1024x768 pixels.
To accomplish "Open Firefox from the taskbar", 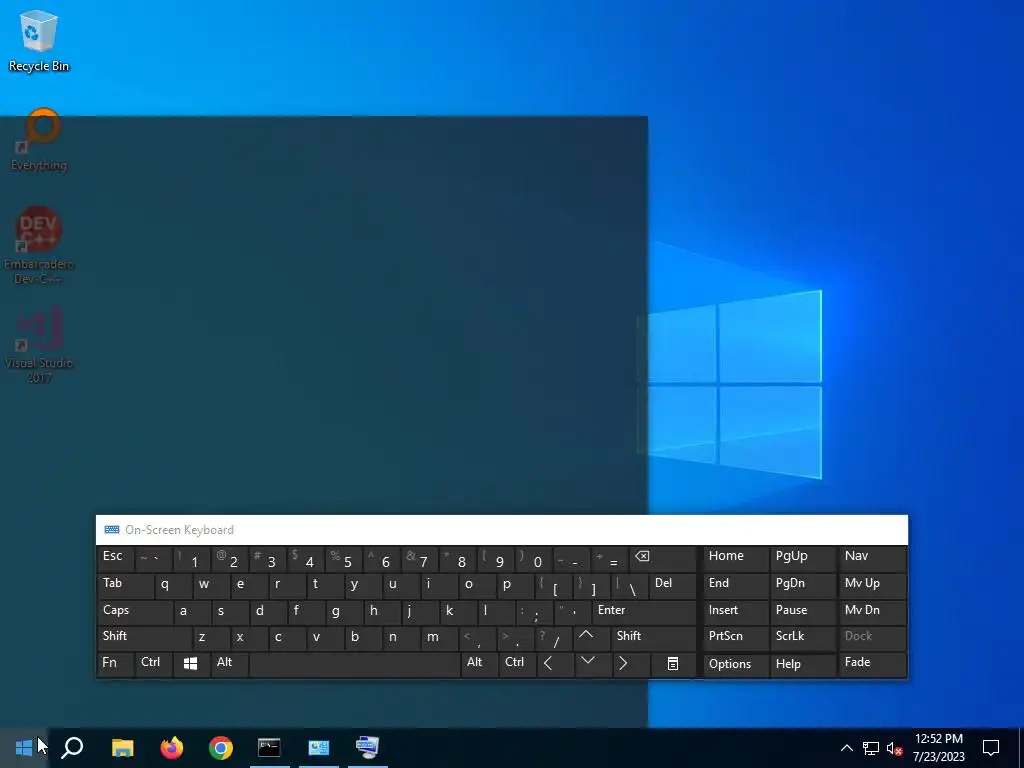I will [x=172, y=748].
